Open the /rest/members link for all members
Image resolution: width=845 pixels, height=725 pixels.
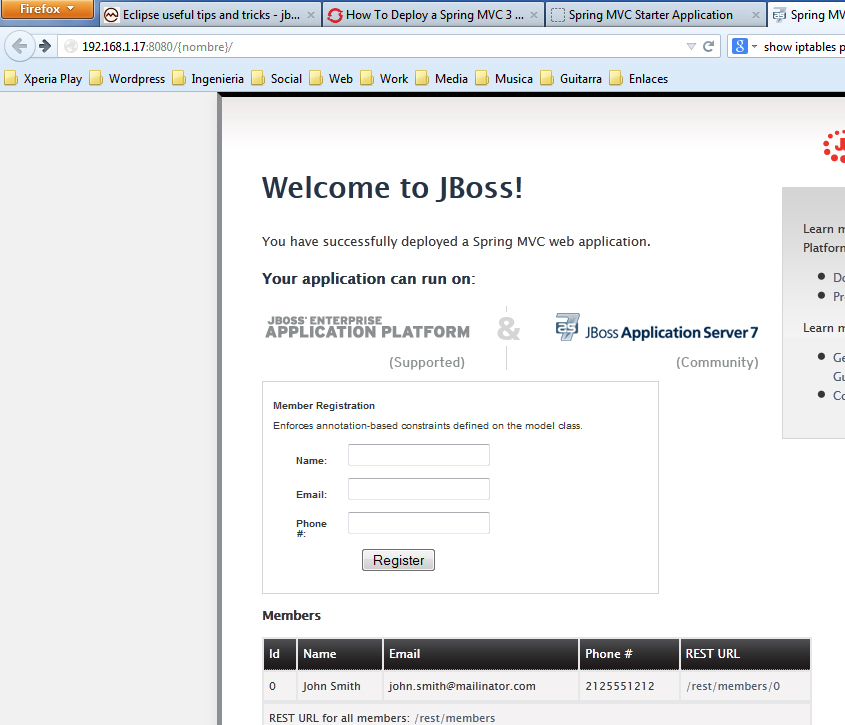pos(455,718)
